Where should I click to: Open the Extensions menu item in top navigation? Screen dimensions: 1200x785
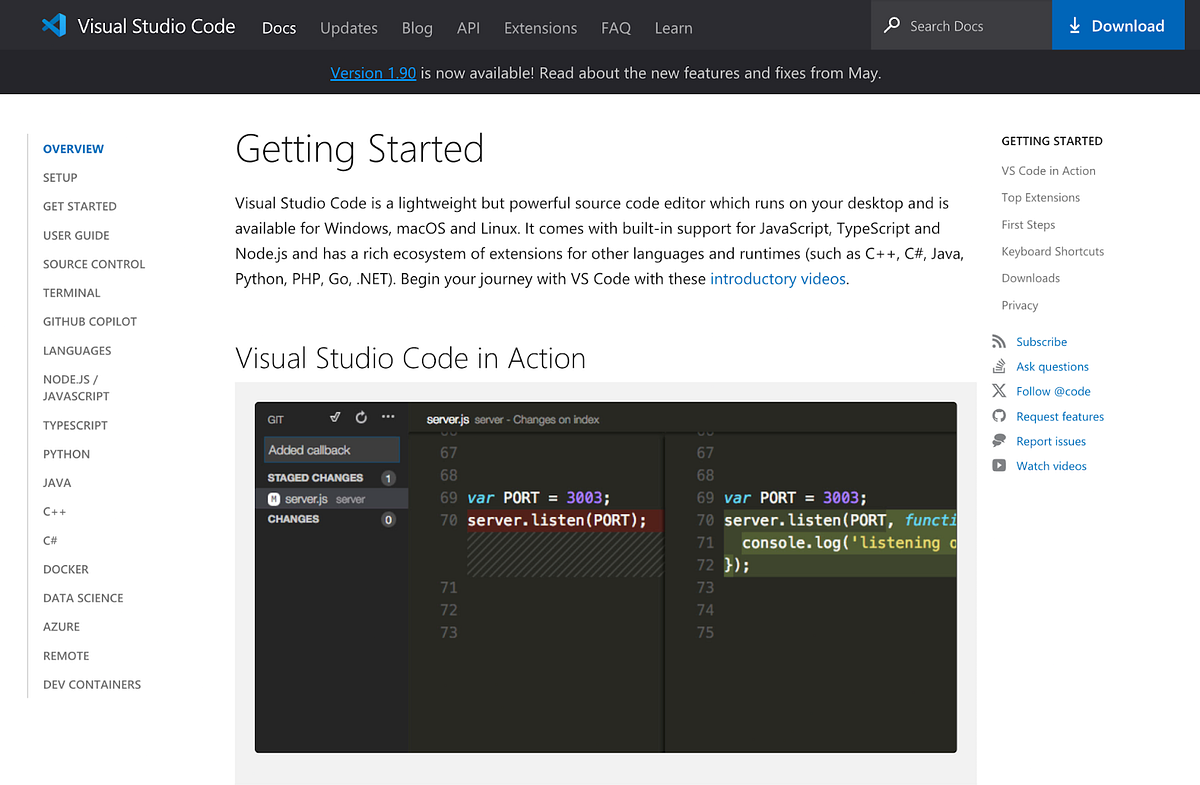pyautogui.click(x=540, y=28)
